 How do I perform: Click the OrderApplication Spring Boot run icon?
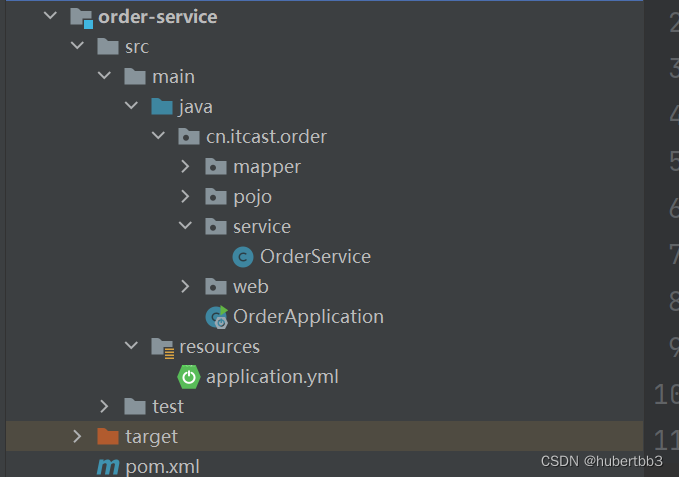coord(217,317)
